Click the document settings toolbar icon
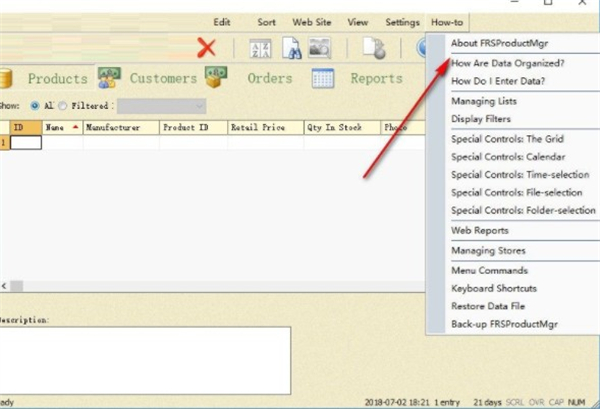 click(373, 47)
